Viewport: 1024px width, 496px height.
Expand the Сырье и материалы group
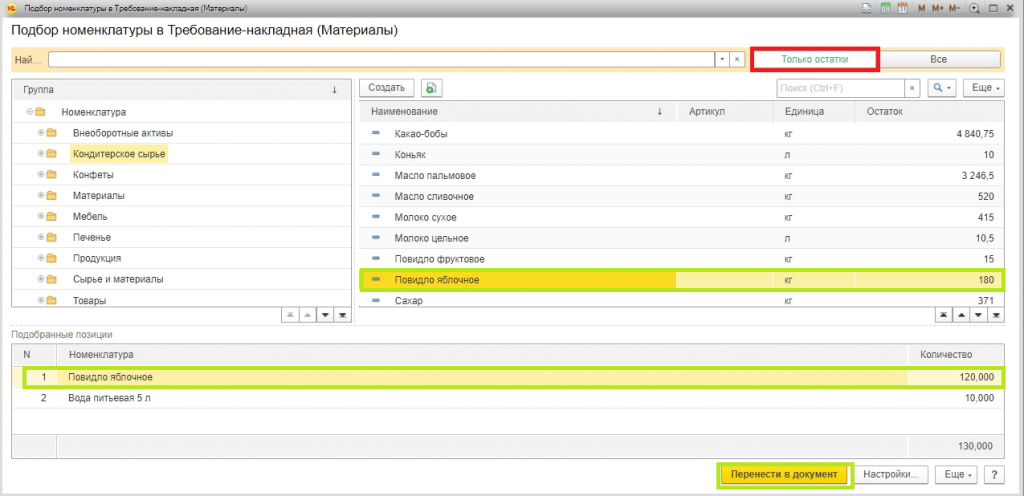(x=40, y=279)
